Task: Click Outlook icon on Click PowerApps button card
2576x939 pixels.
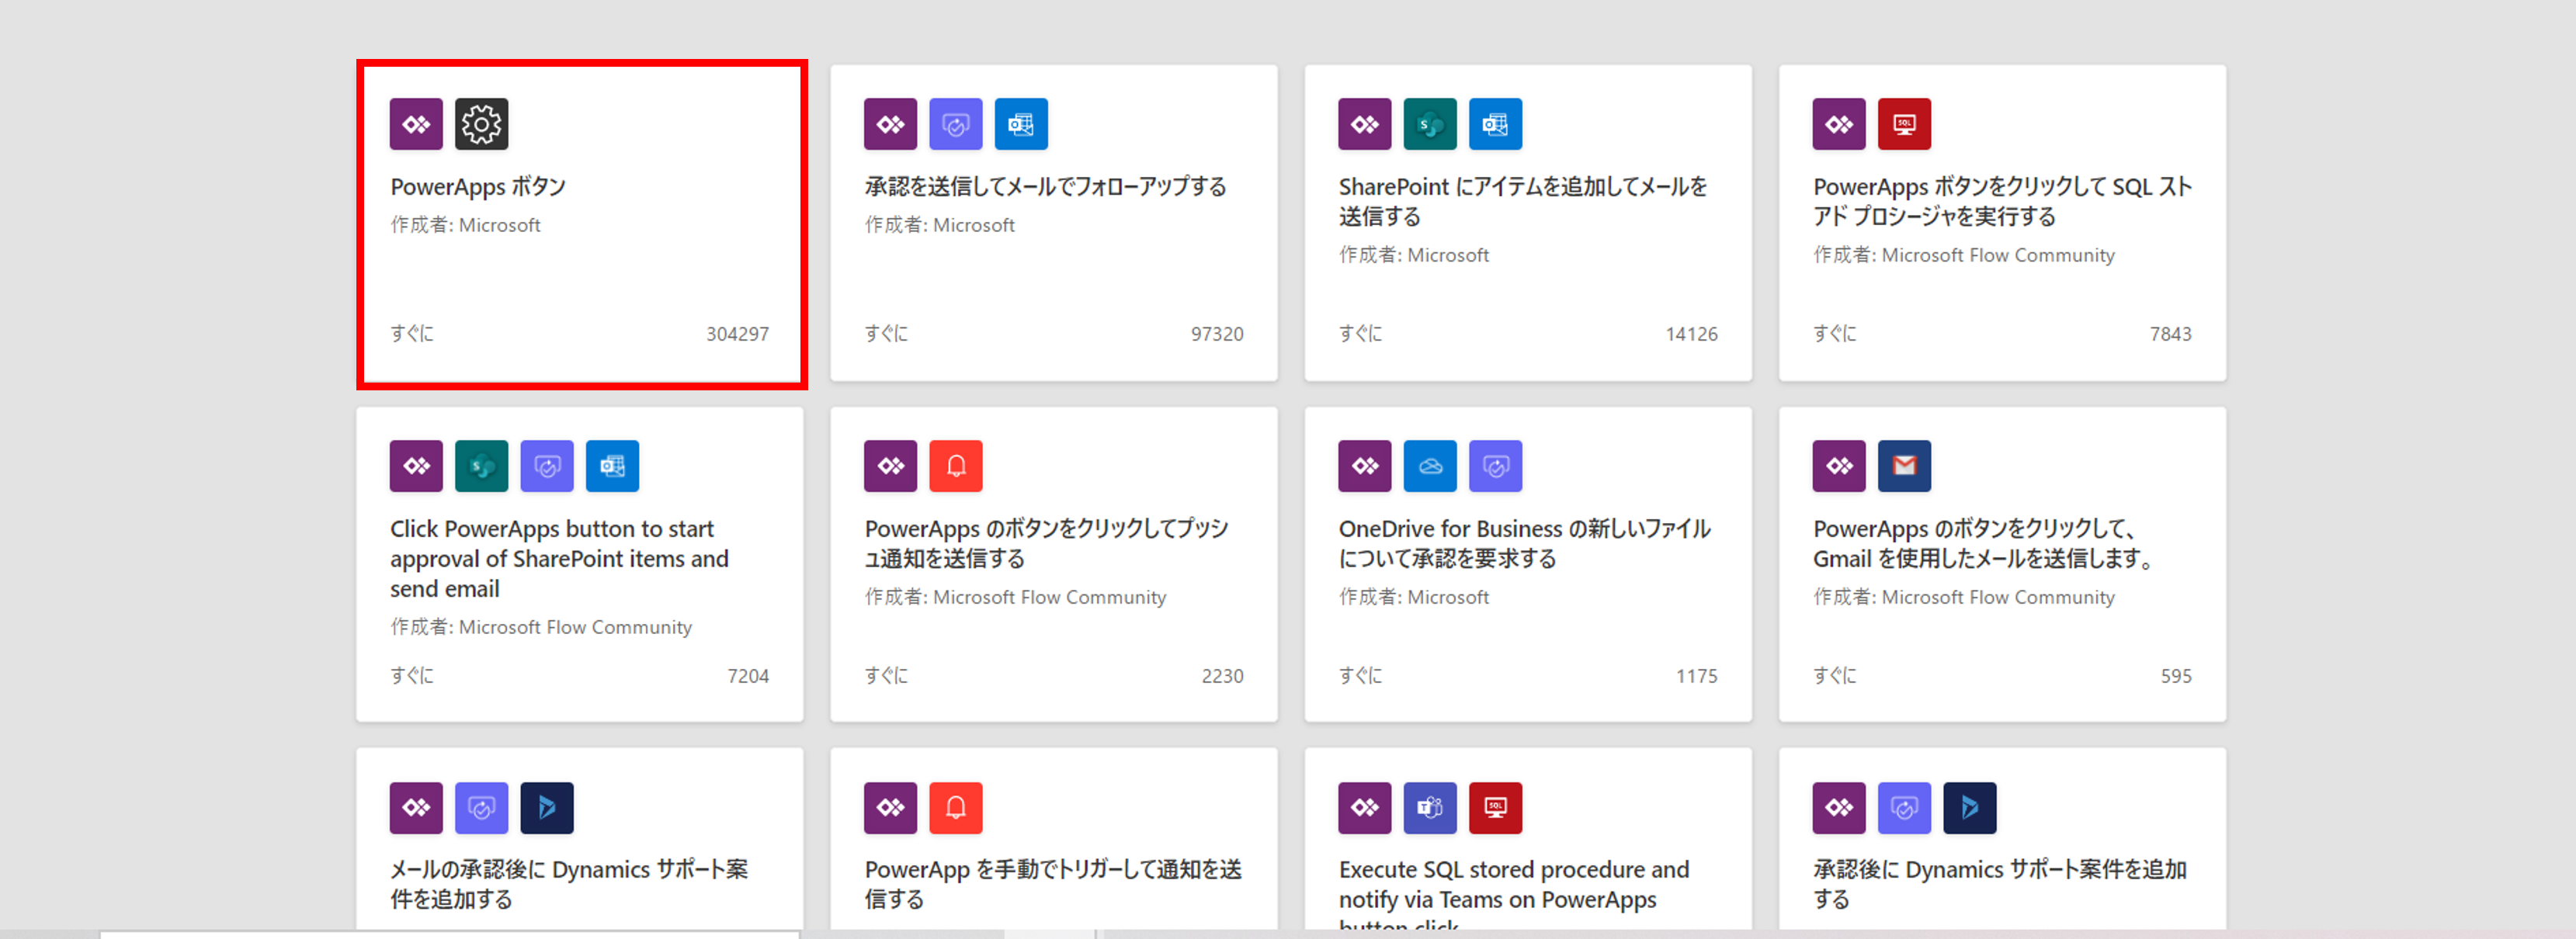Action: [x=612, y=466]
